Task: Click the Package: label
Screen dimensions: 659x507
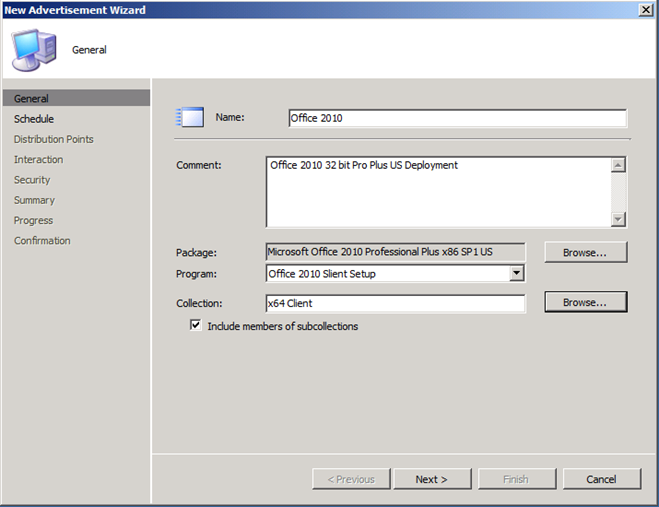Action: [x=196, y=253]
